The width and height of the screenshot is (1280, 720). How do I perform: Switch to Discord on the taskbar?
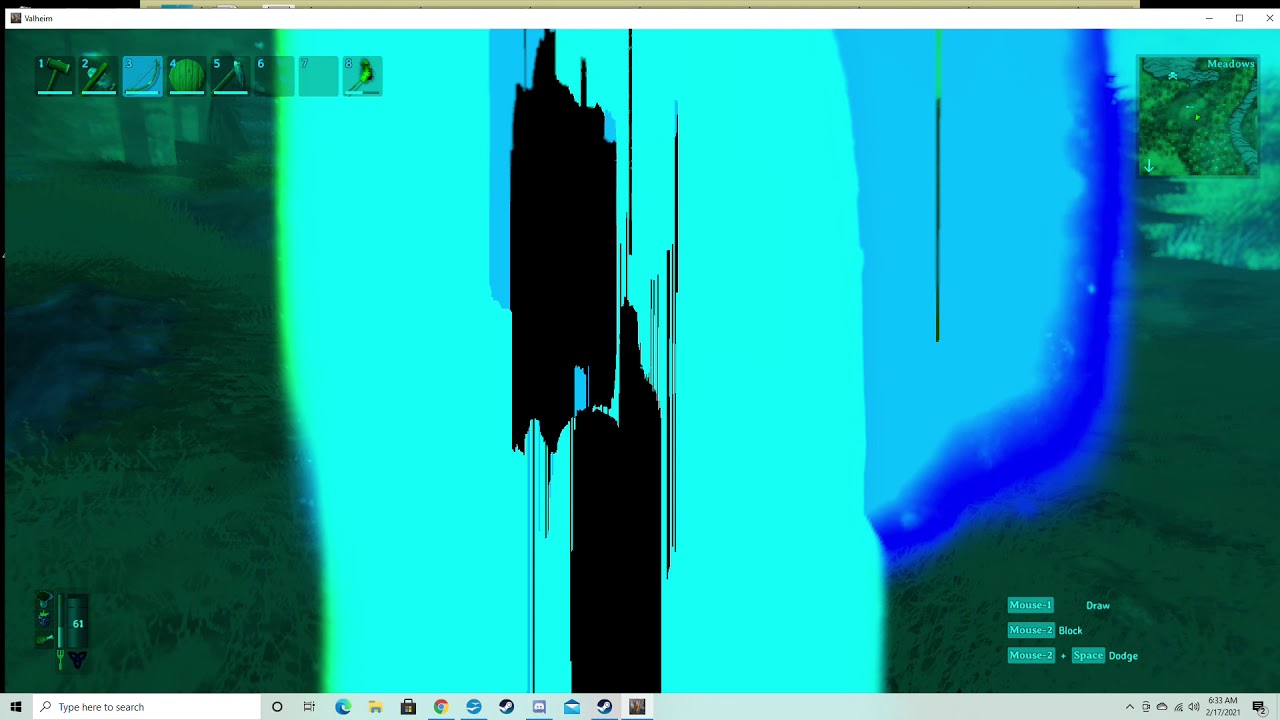pos(539,707)
